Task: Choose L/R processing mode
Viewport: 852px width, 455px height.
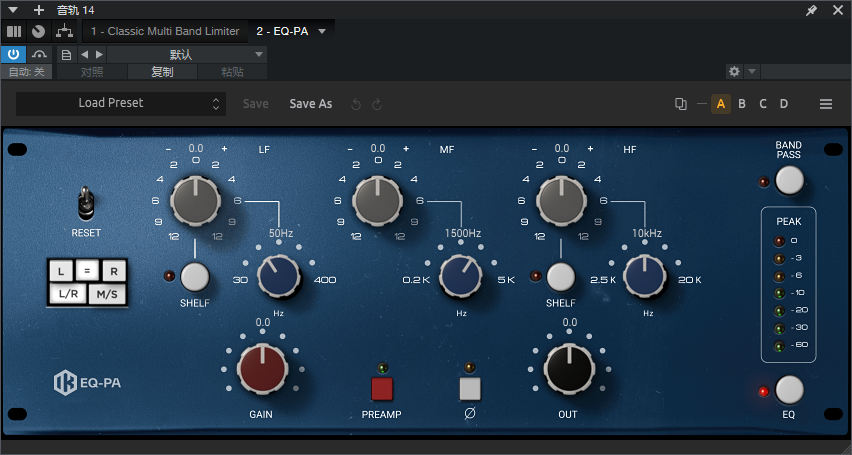Action: (x=68, y=294)
